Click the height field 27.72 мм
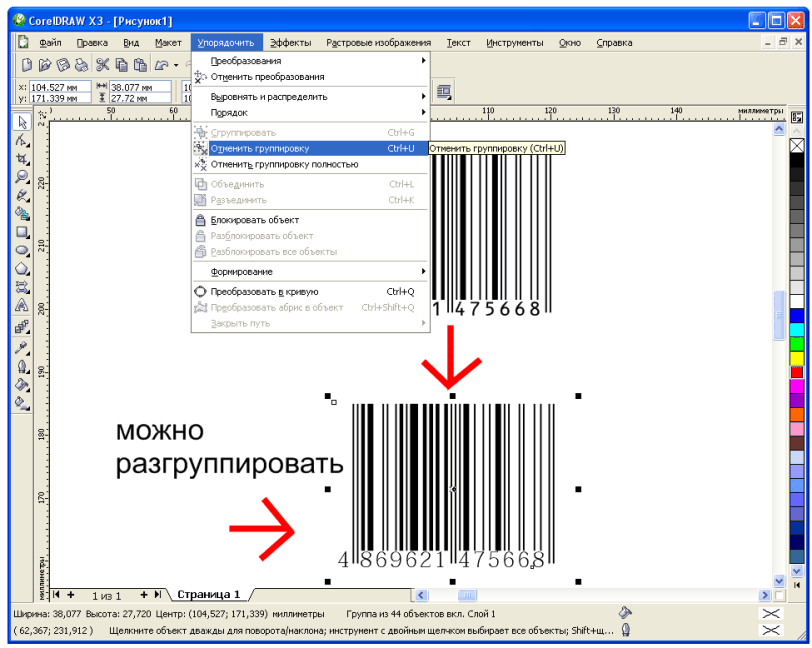This screenshot has height=648, width=812. point(140,98)
